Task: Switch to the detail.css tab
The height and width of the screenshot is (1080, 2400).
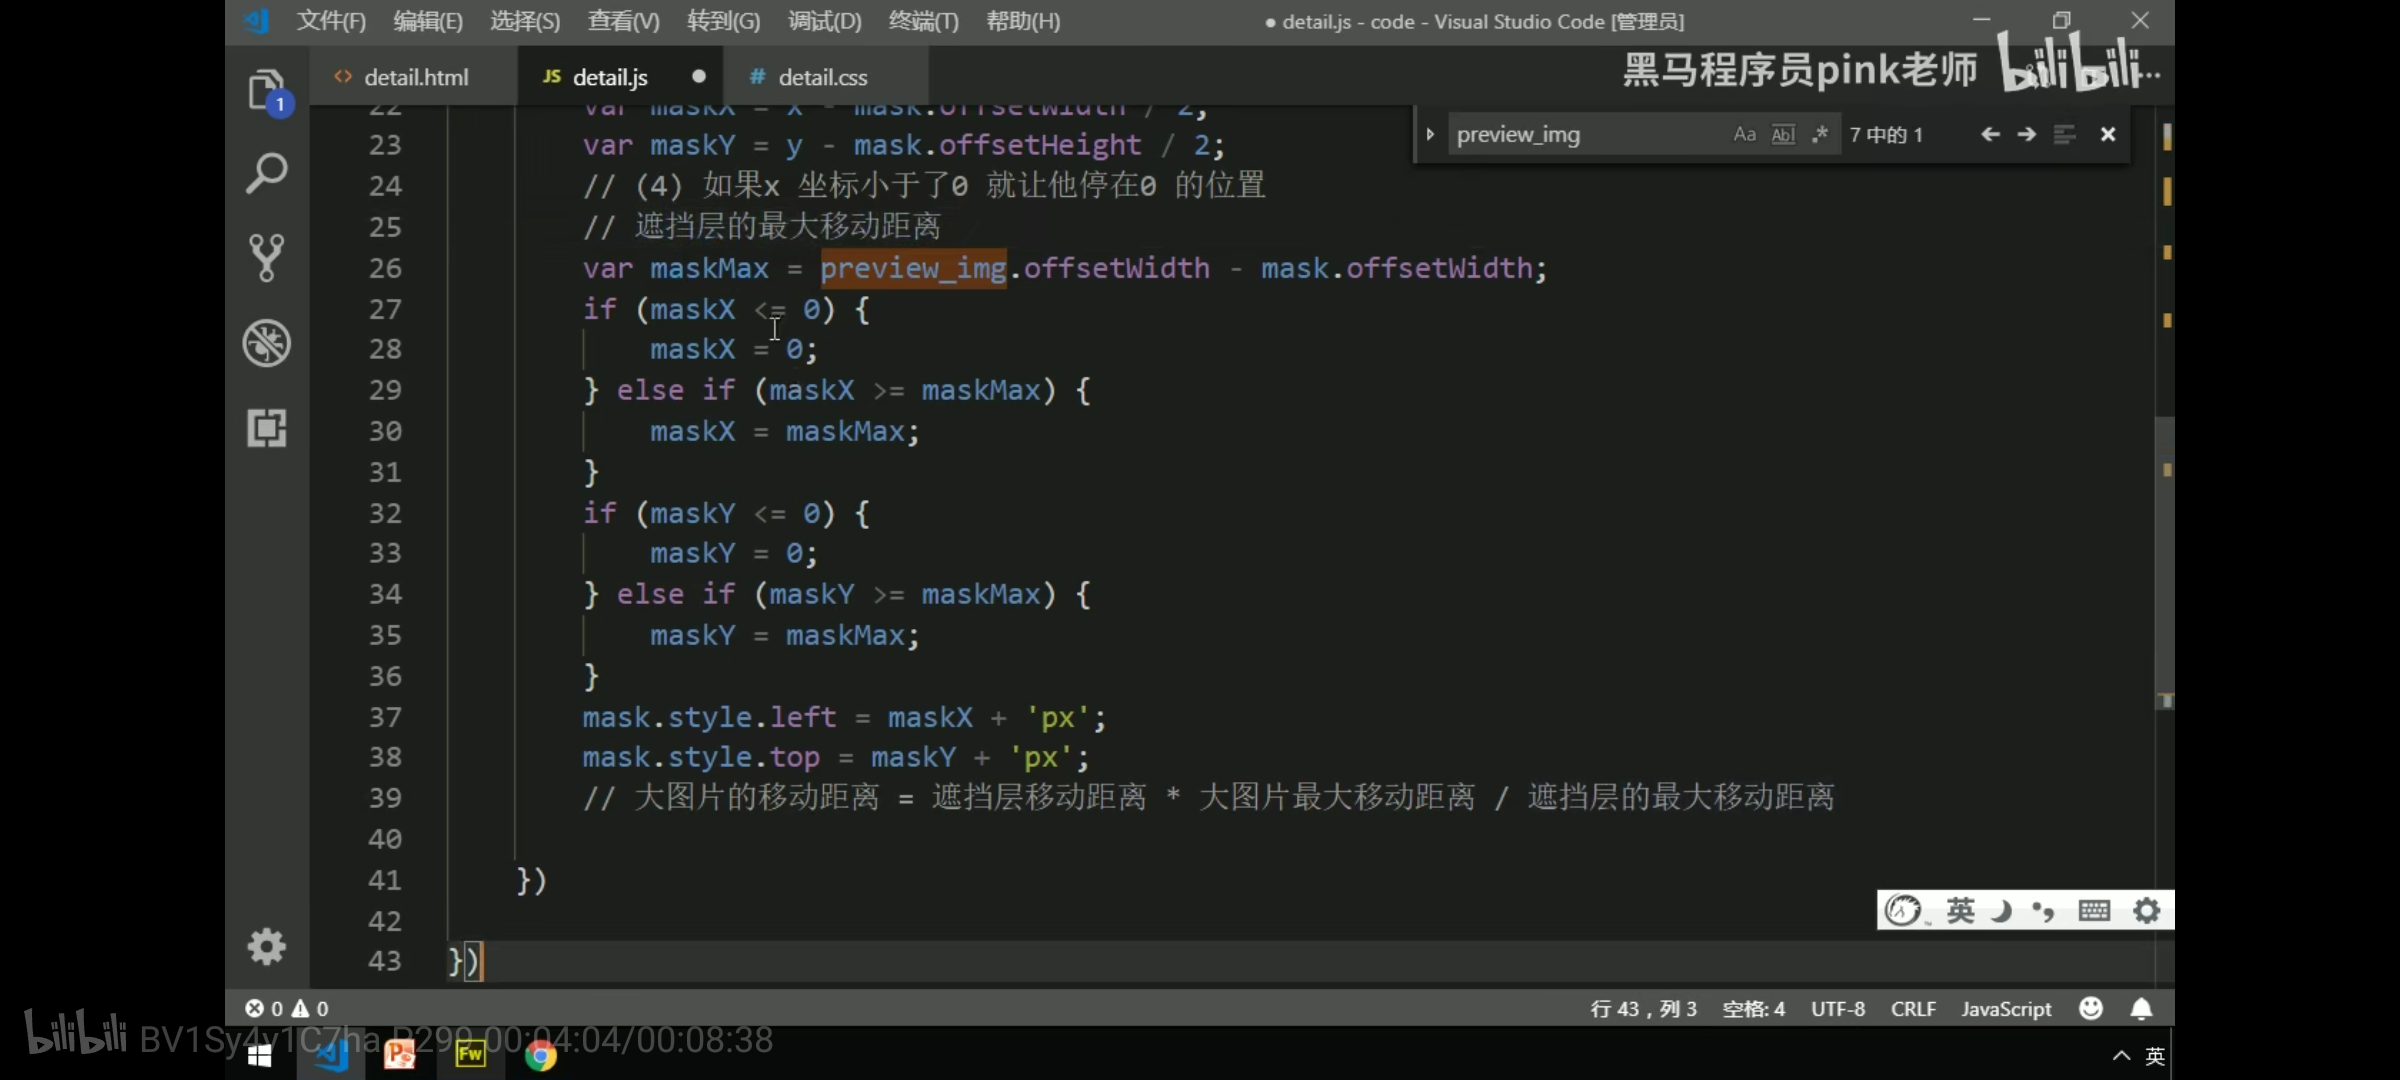Action: [x=822, y=77]
